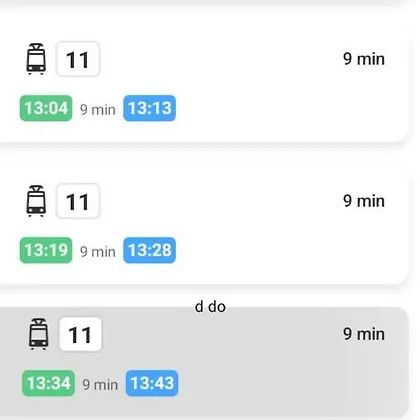Click tram icon in the 13:19 departure card
Viewport: 420px width, 420px height.
click(36, 201)
